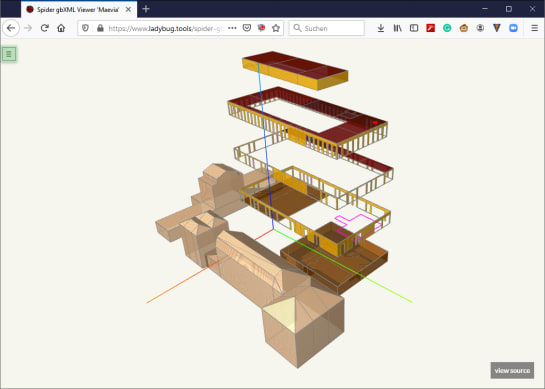This screenshot has height=389, width=545.
Task: Click the red Flash extension icon
Action: (431, 28)
